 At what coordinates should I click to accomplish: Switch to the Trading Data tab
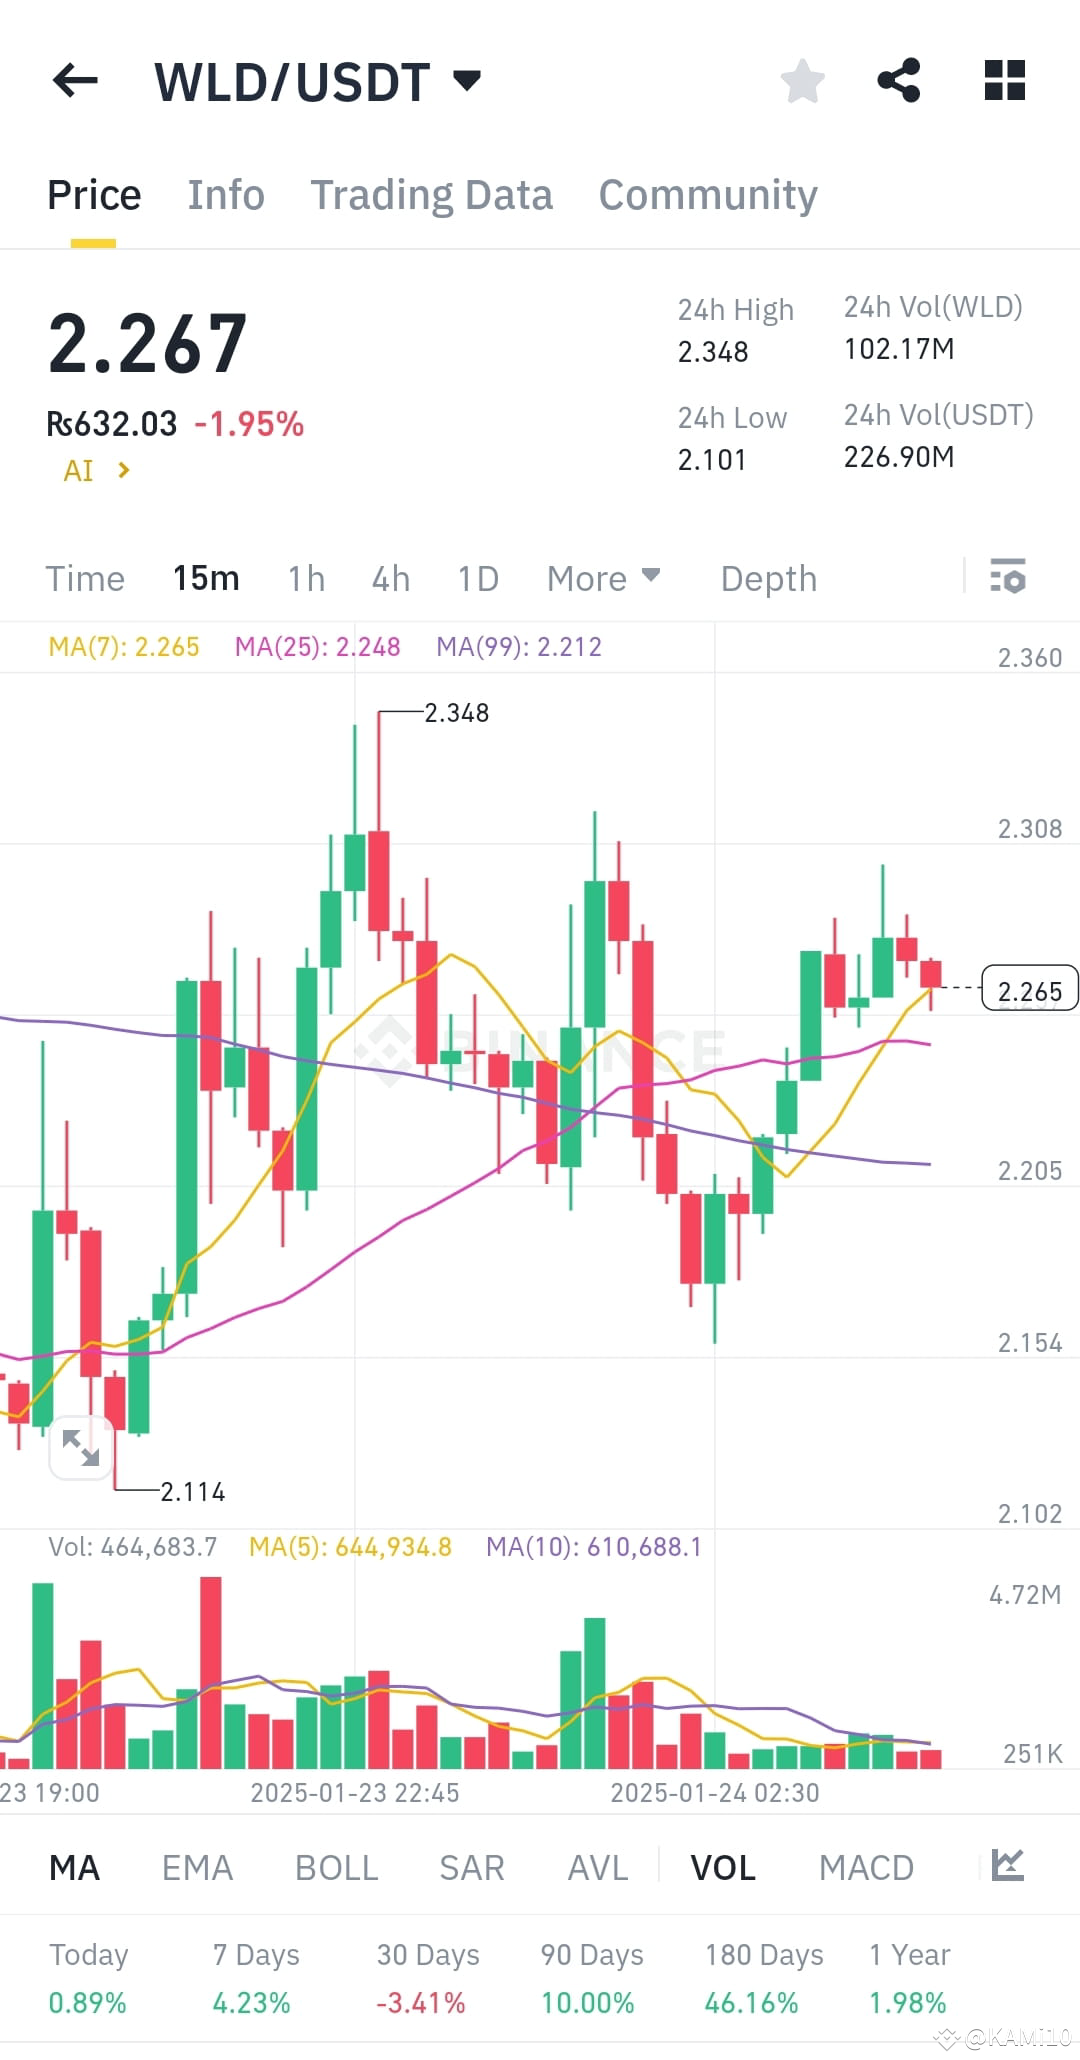(432, 194)
